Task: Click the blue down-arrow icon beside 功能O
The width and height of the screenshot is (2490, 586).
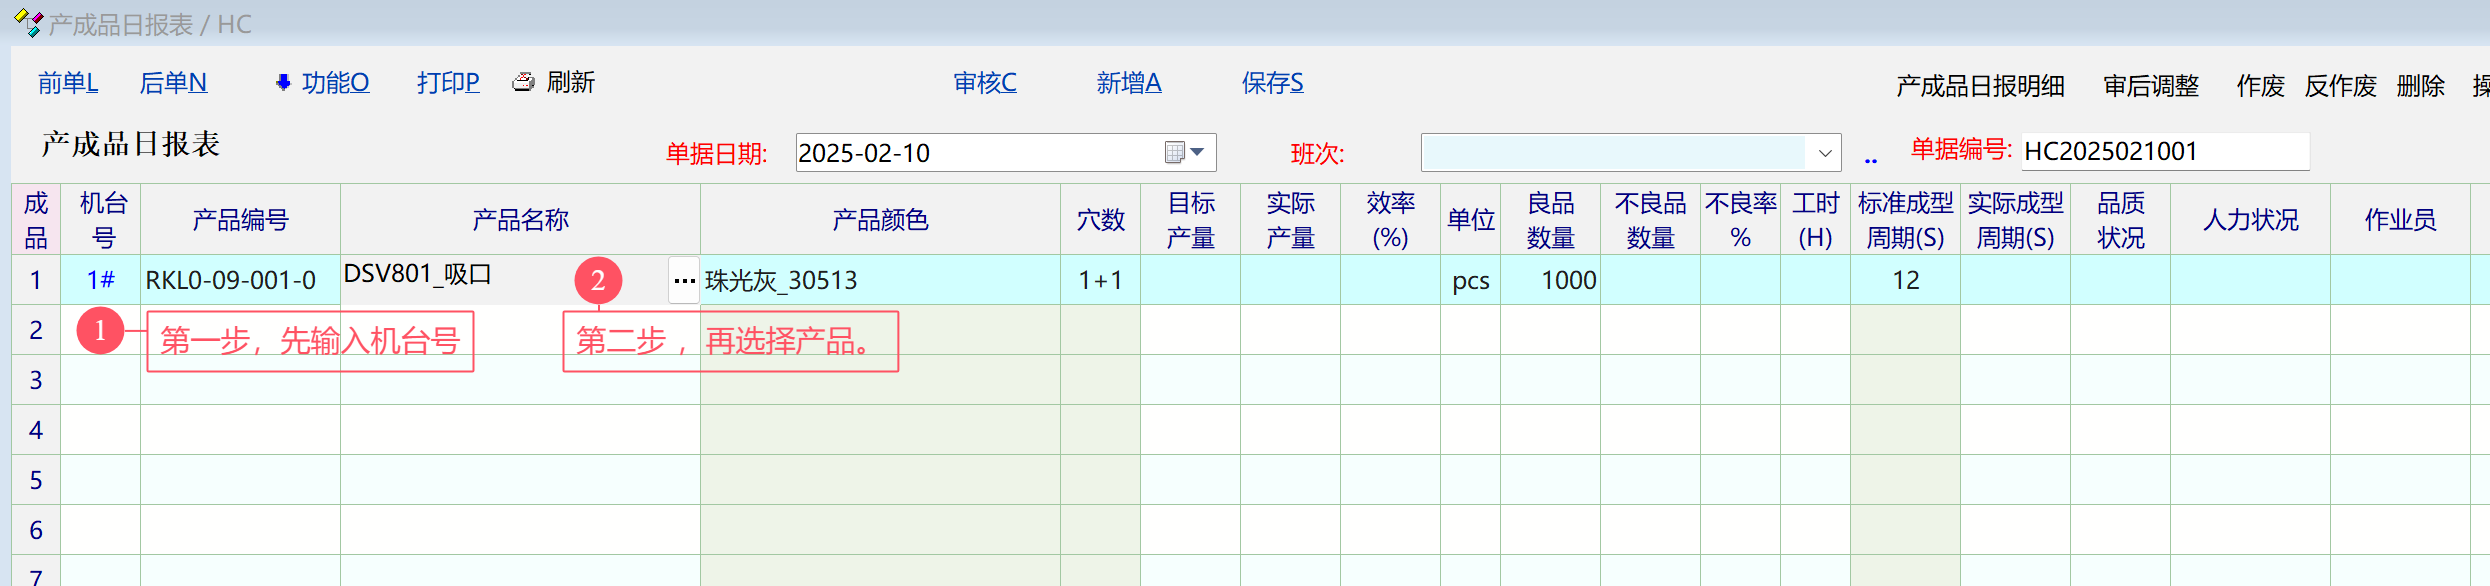Action: click(x=283, y=83)
